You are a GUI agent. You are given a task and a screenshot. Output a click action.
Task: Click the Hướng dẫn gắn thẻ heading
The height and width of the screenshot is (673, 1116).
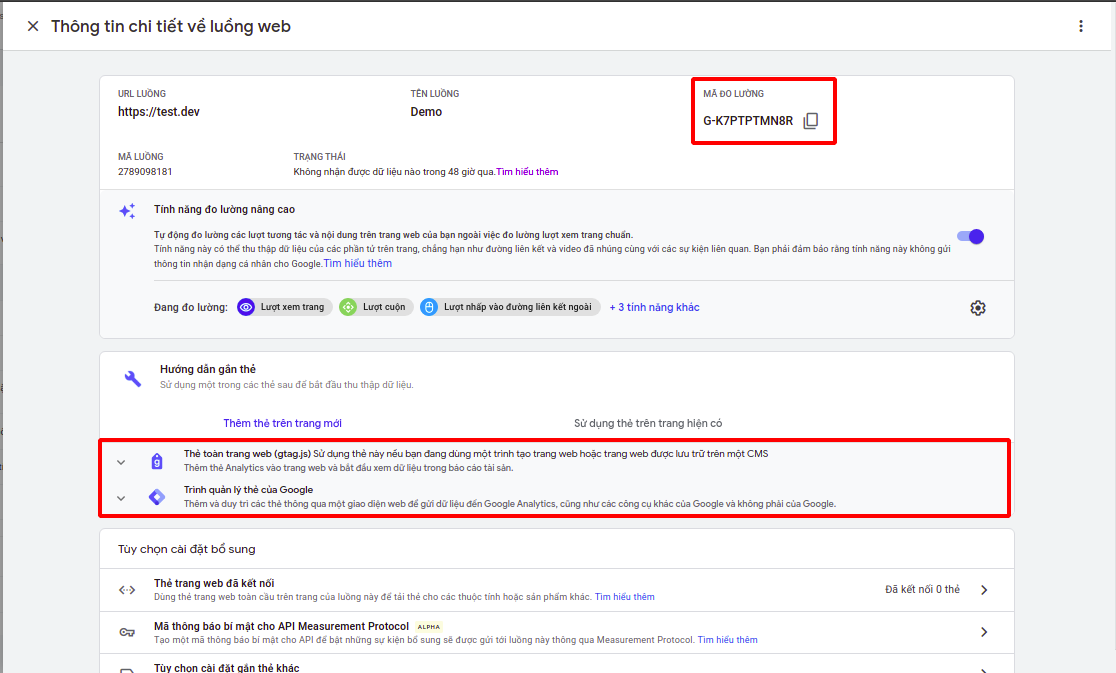click(208, 369)
